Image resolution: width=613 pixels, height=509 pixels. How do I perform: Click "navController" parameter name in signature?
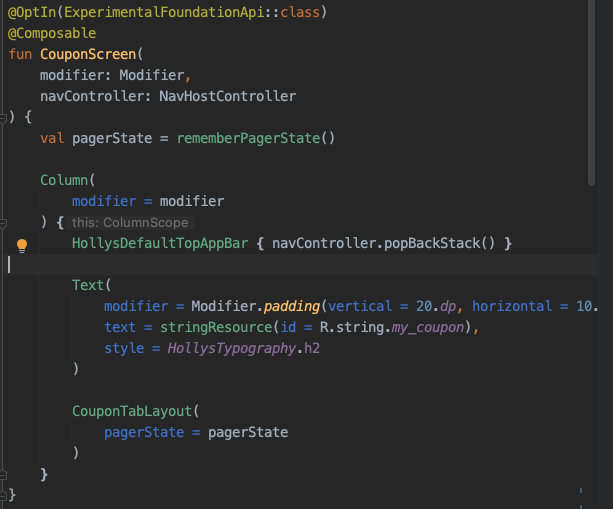pyautogui.click(x=92, y=96)
